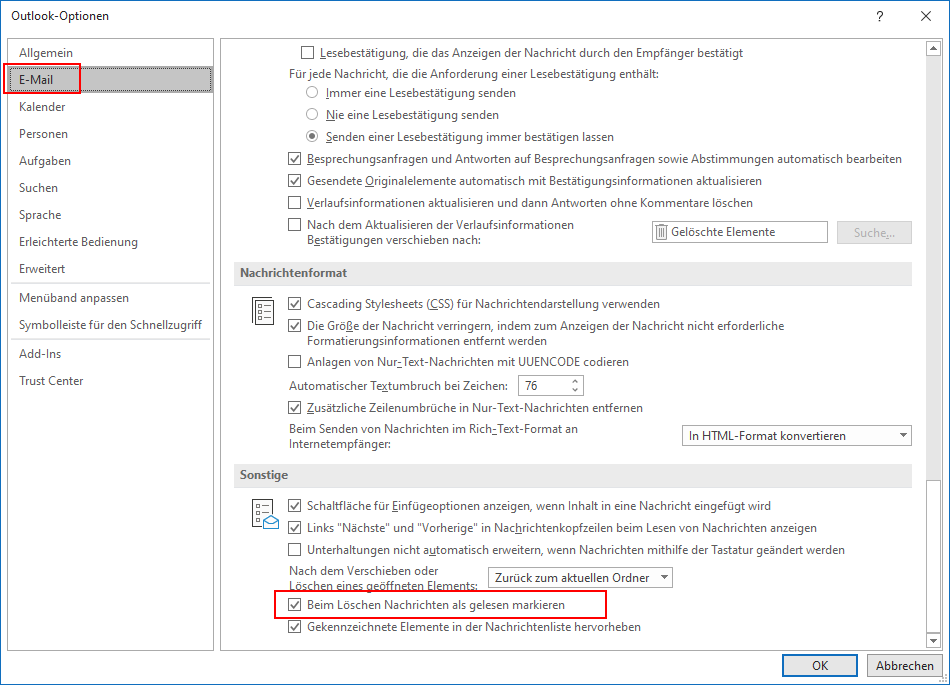
Task: Open Menüband anpassen settings
Action: point(110,297)
